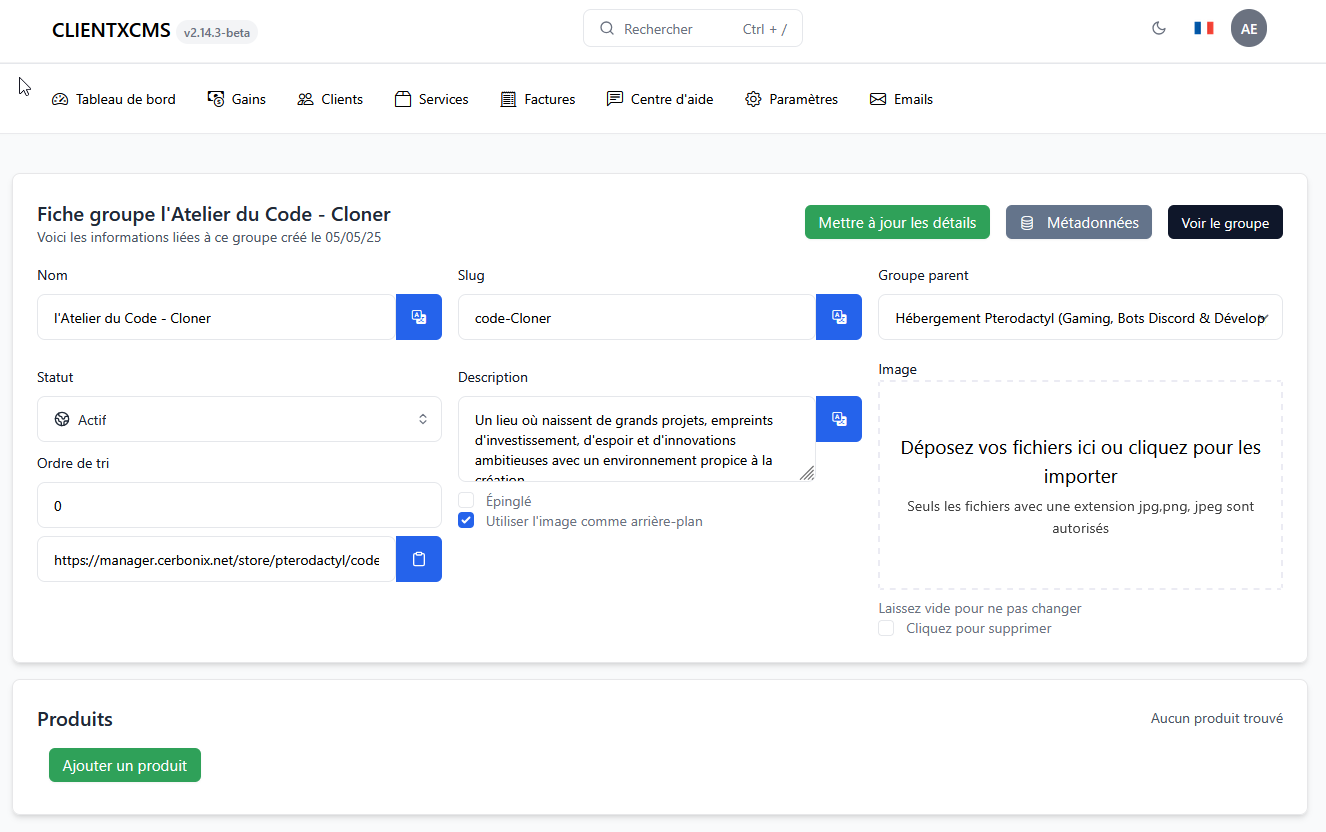1326x832 pixels.
Task: Tick the Cliquez pour supprimer checkbox
Action: click(x=886, y=628)
